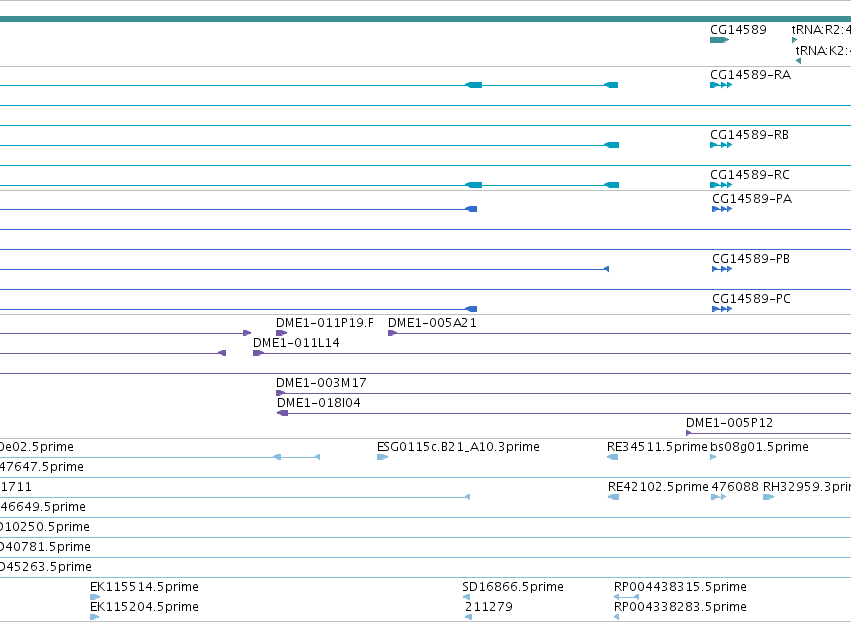Select the CG14589-PC protein arrow glyph
The height and width of the screenshot is (622, 851).
[722, 309]
